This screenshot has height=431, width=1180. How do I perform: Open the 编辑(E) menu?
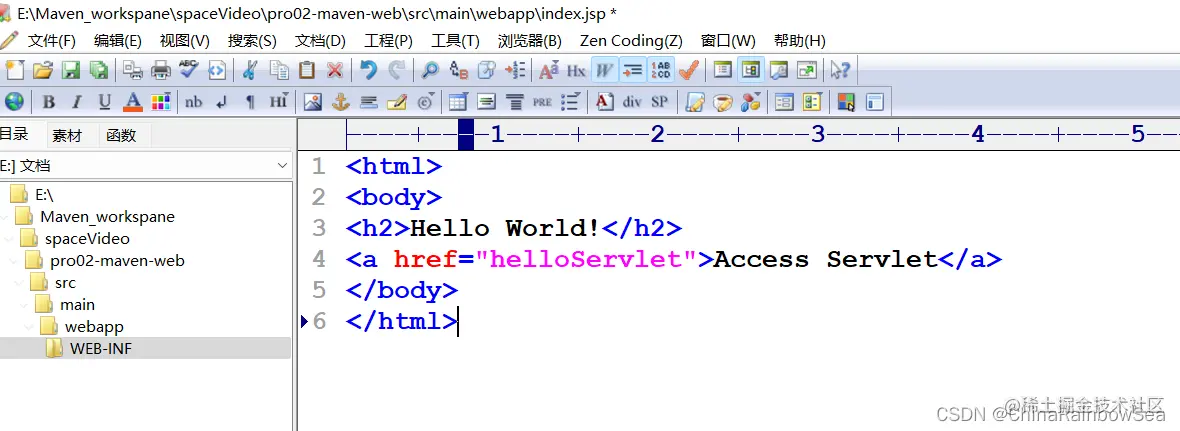[x=117, y=41]
